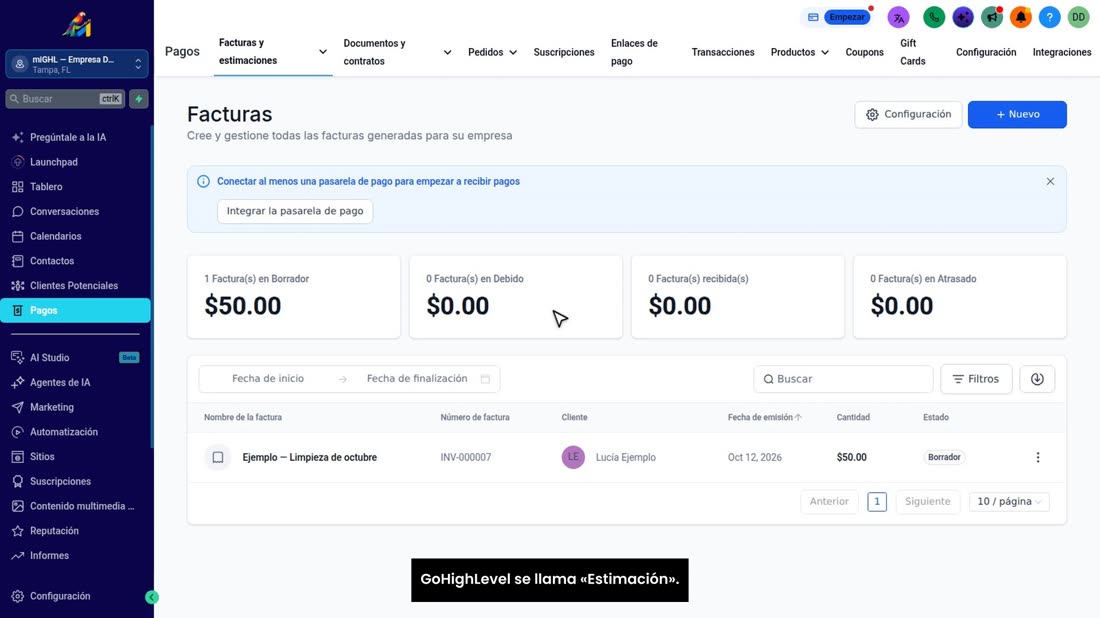Click the green lightning quick actions icon
Viewport: 1100px width, 618px height.
pyautogui.click(x=139, y=99)
